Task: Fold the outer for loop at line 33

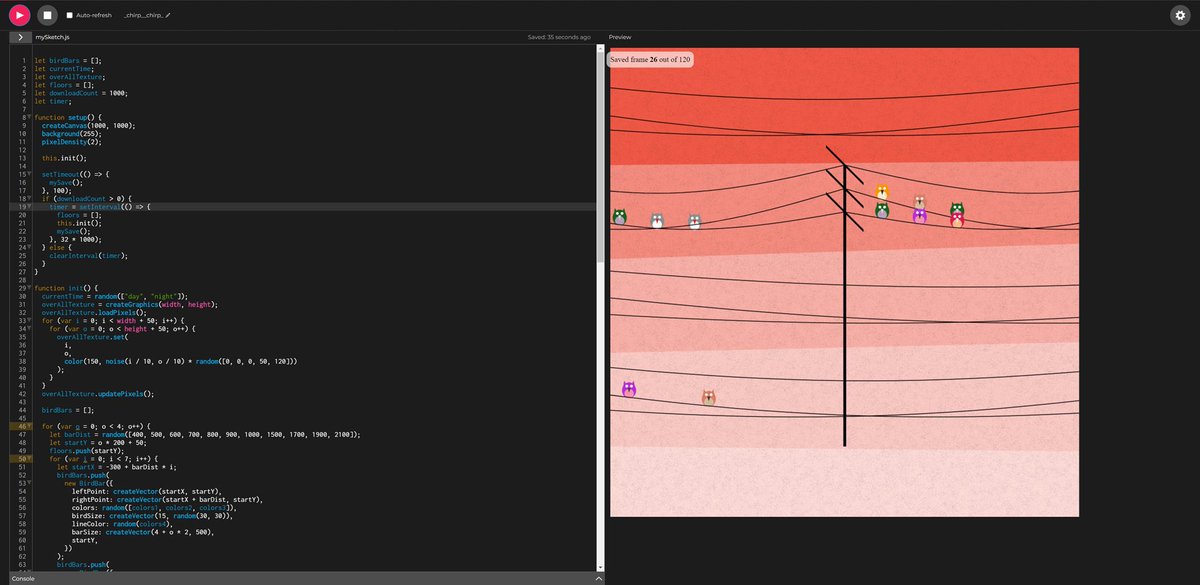Action: coord(30,320)
